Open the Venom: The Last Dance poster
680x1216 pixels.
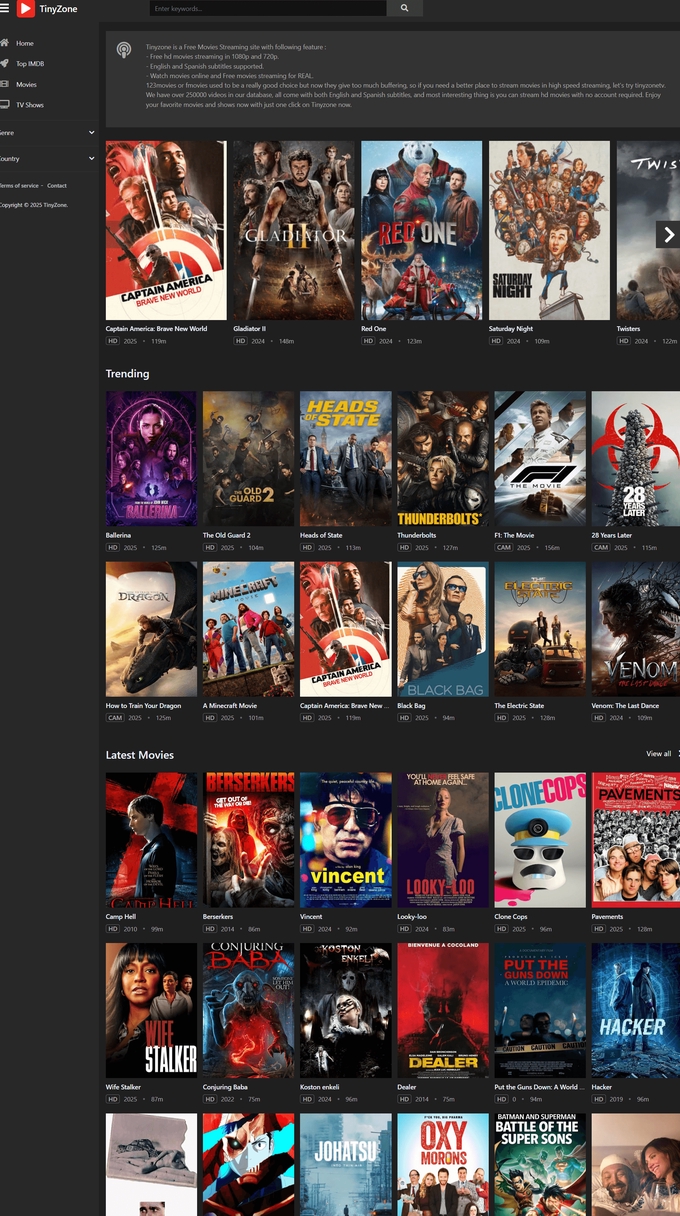pos(635,629)
